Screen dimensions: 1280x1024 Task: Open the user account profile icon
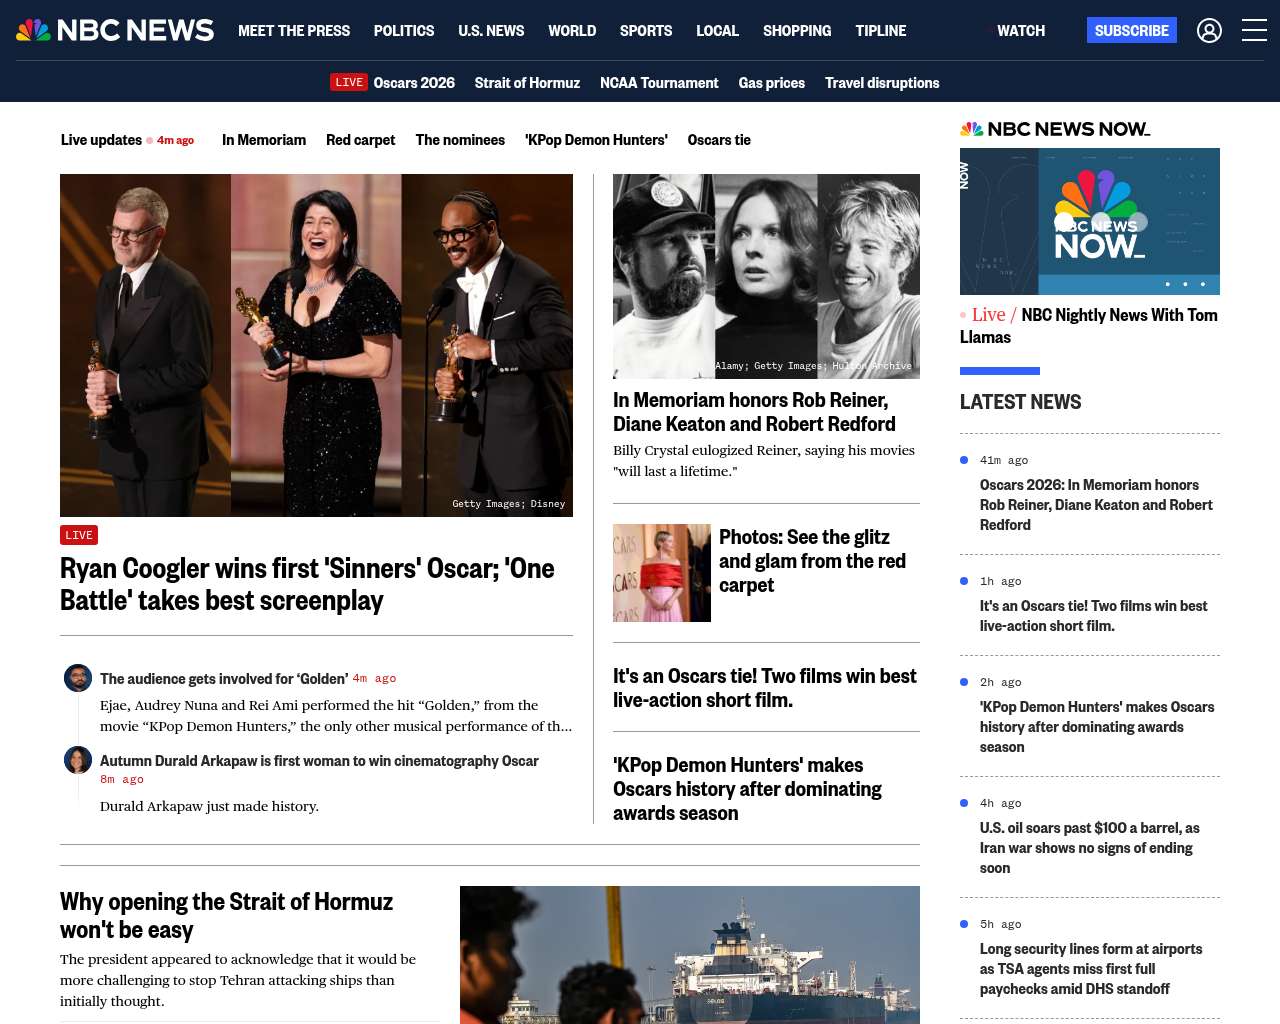tap(1209, 31)
